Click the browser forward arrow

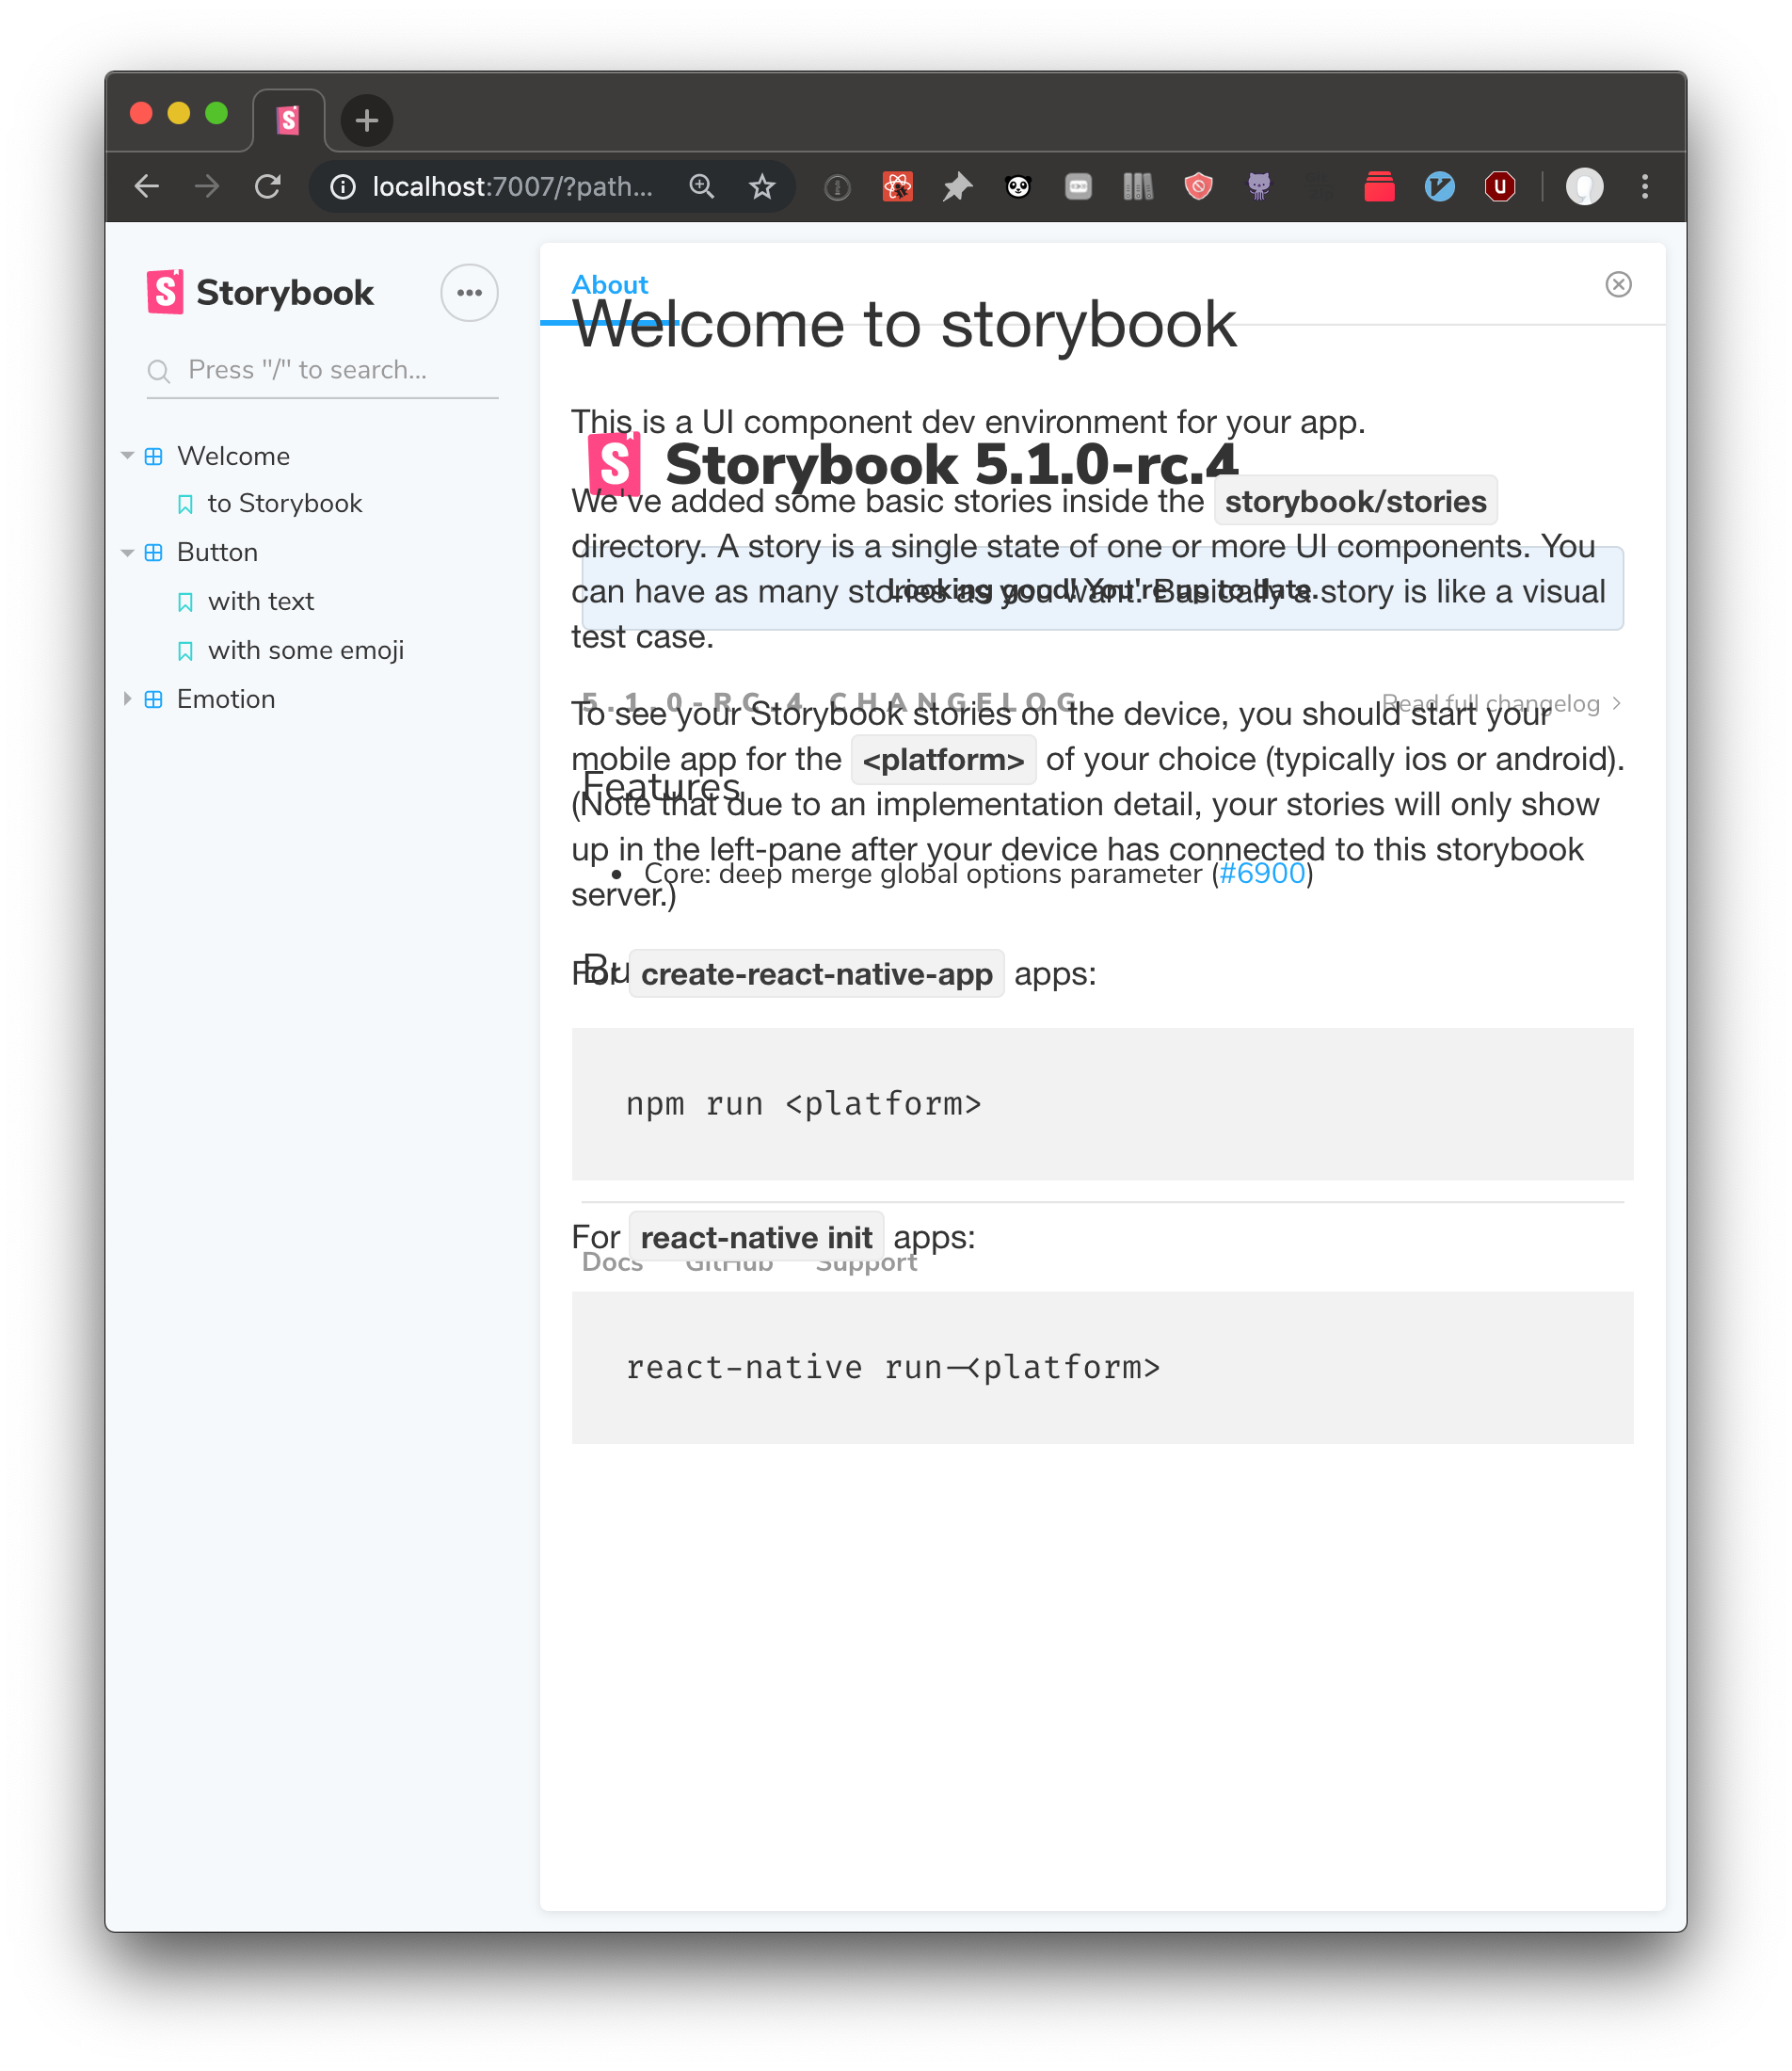207,187
